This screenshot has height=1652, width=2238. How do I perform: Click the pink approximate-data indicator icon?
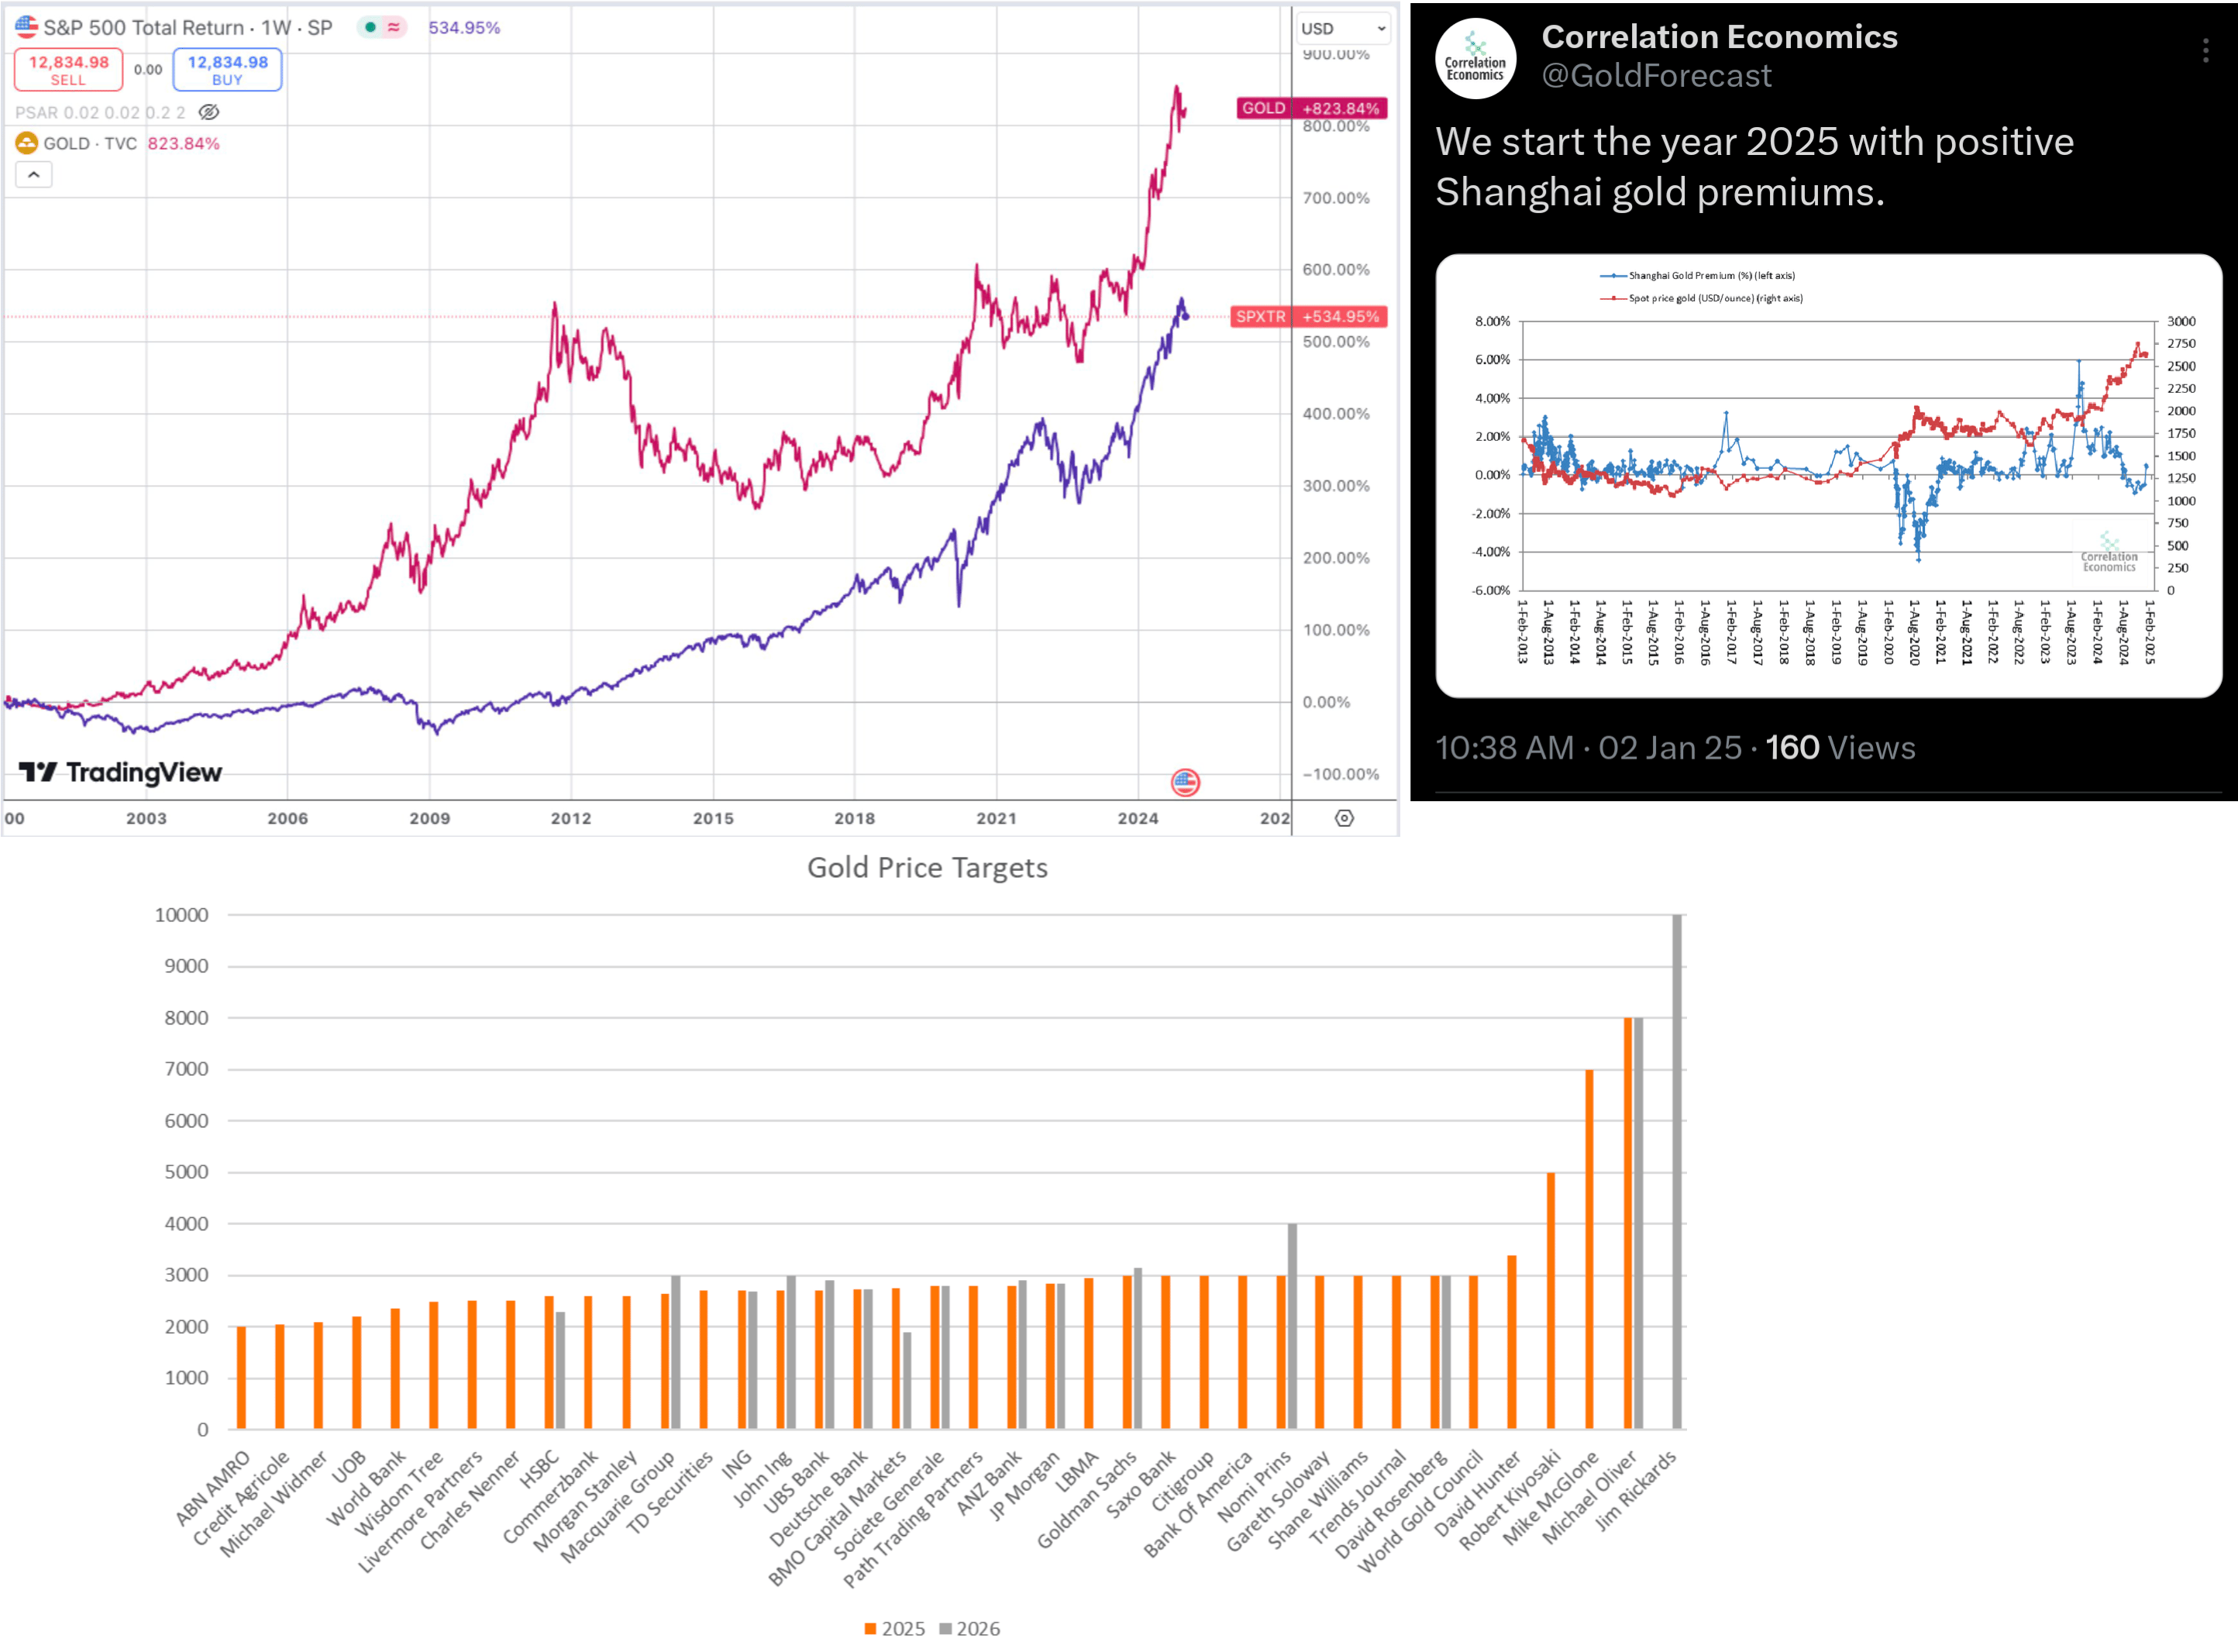(394, 28)
